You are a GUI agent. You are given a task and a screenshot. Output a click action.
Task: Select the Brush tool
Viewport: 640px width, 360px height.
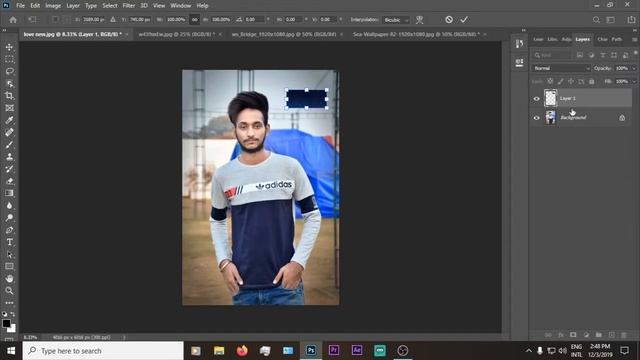9,144
